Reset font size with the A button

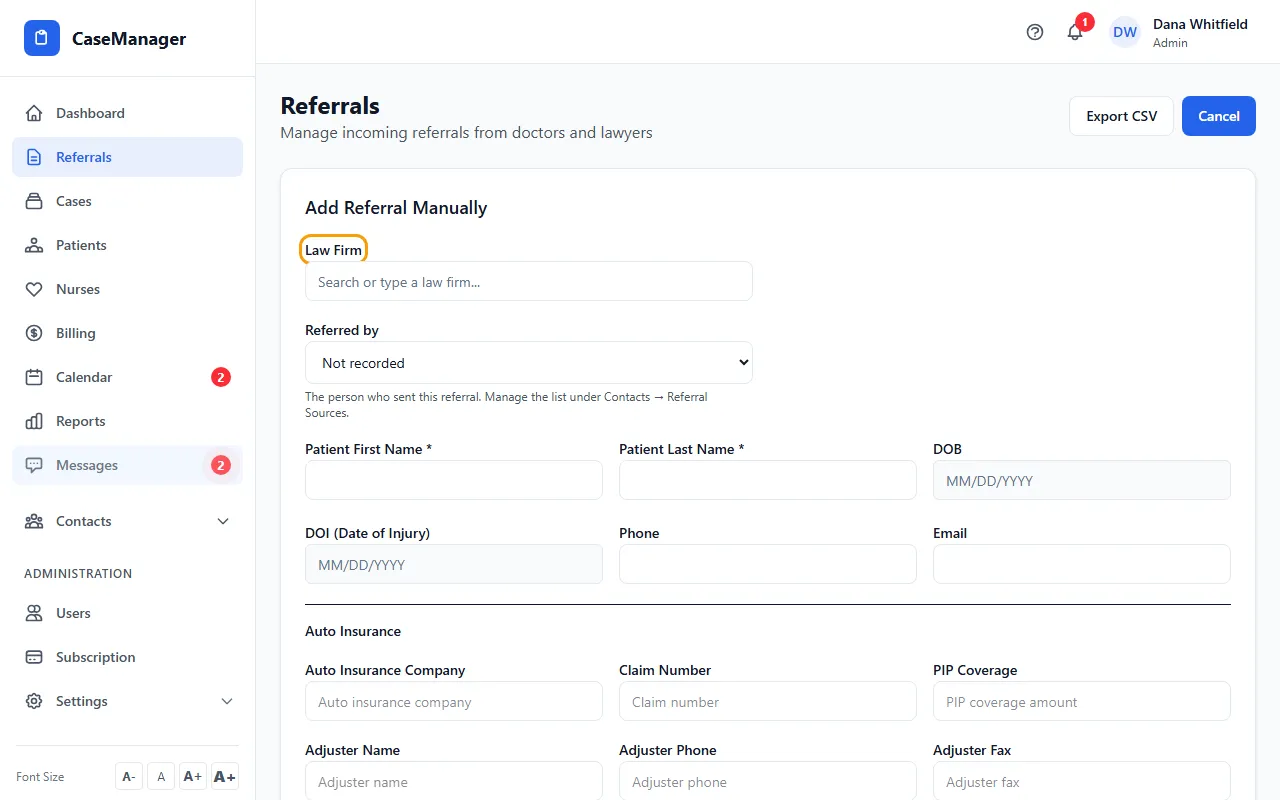point(161,776)
